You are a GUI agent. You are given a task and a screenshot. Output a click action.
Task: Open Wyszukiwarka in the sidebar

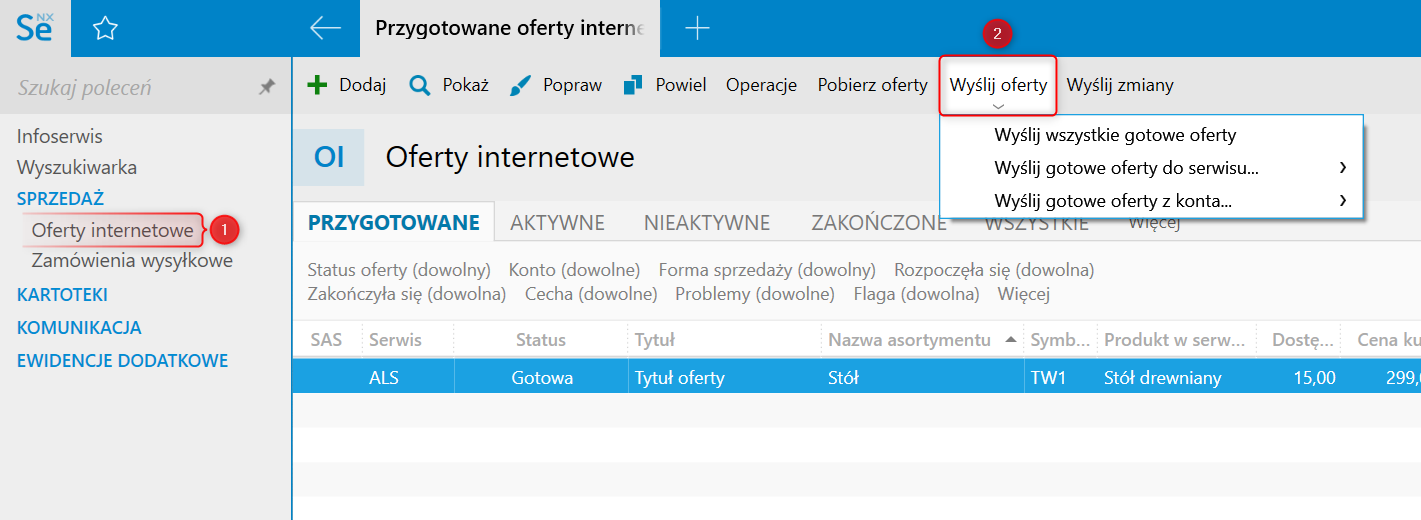[77, 167]
